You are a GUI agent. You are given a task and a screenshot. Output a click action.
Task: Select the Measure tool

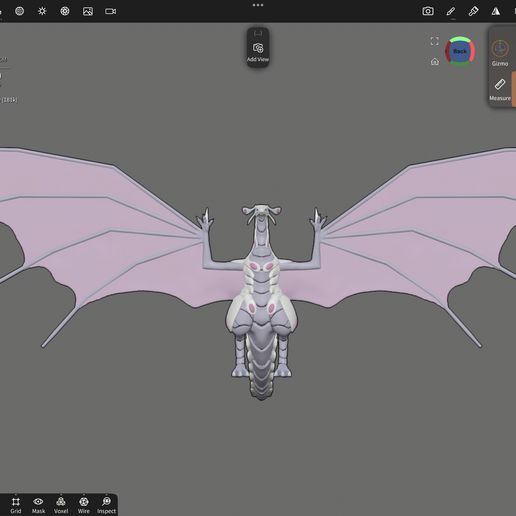(500, 89)
